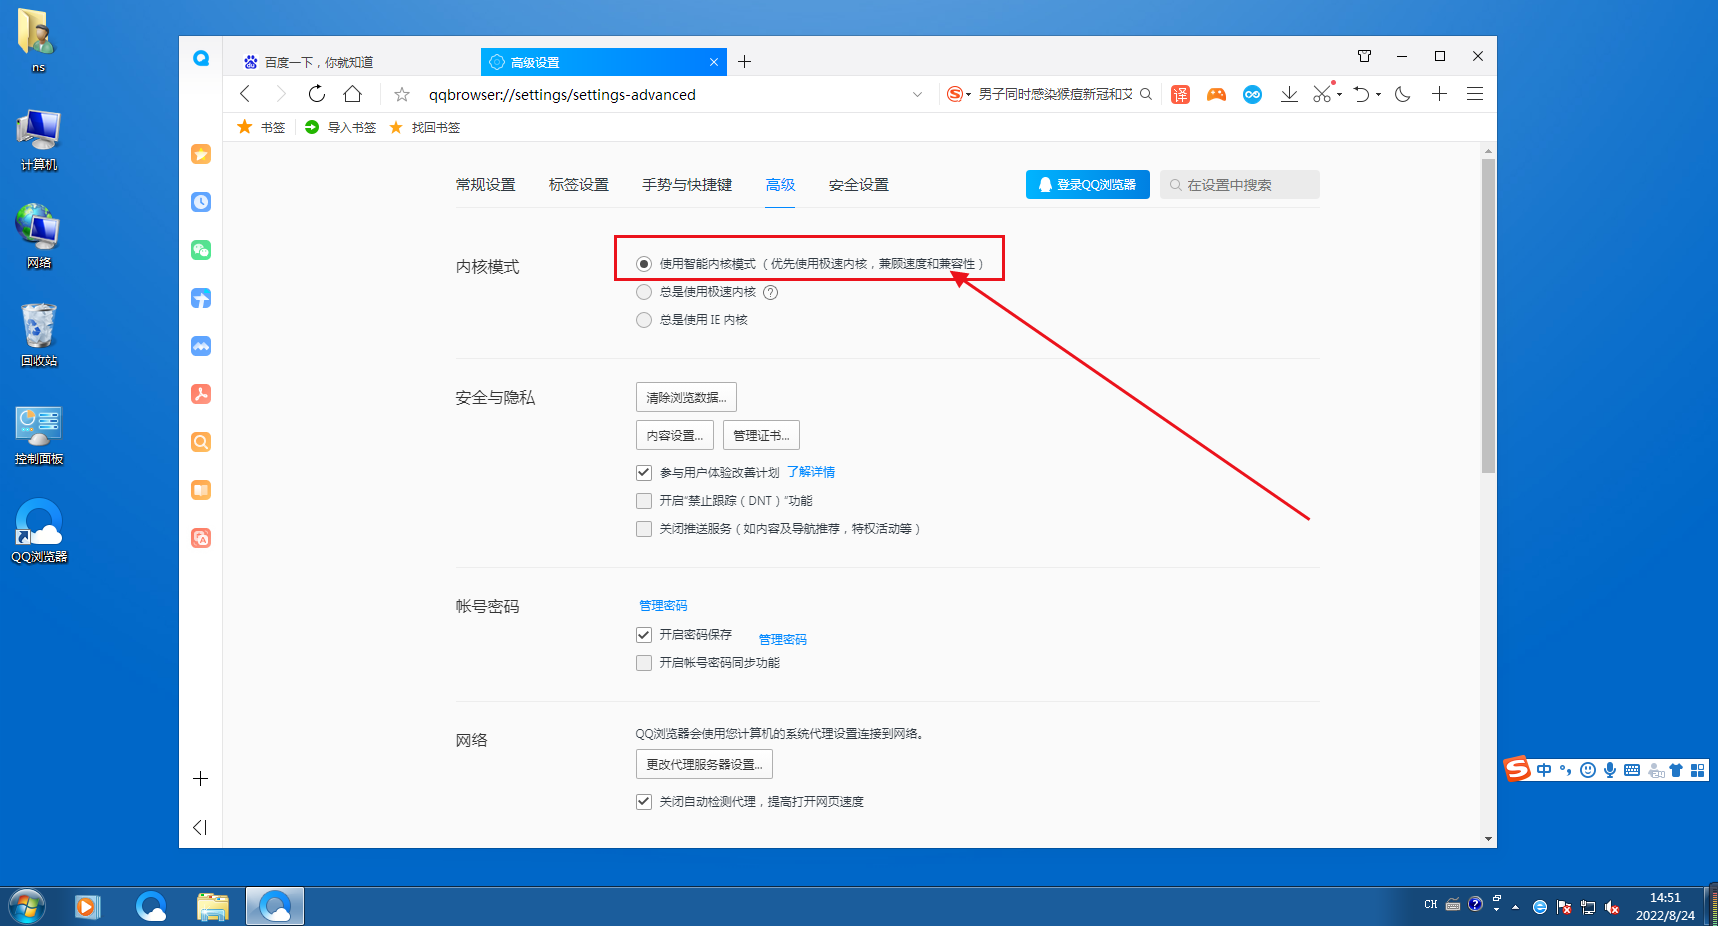Image resolution: width=1718 pixels, height=926 pixels.
Task: Open the sidebar history clock icon
Action: [201, 202]
